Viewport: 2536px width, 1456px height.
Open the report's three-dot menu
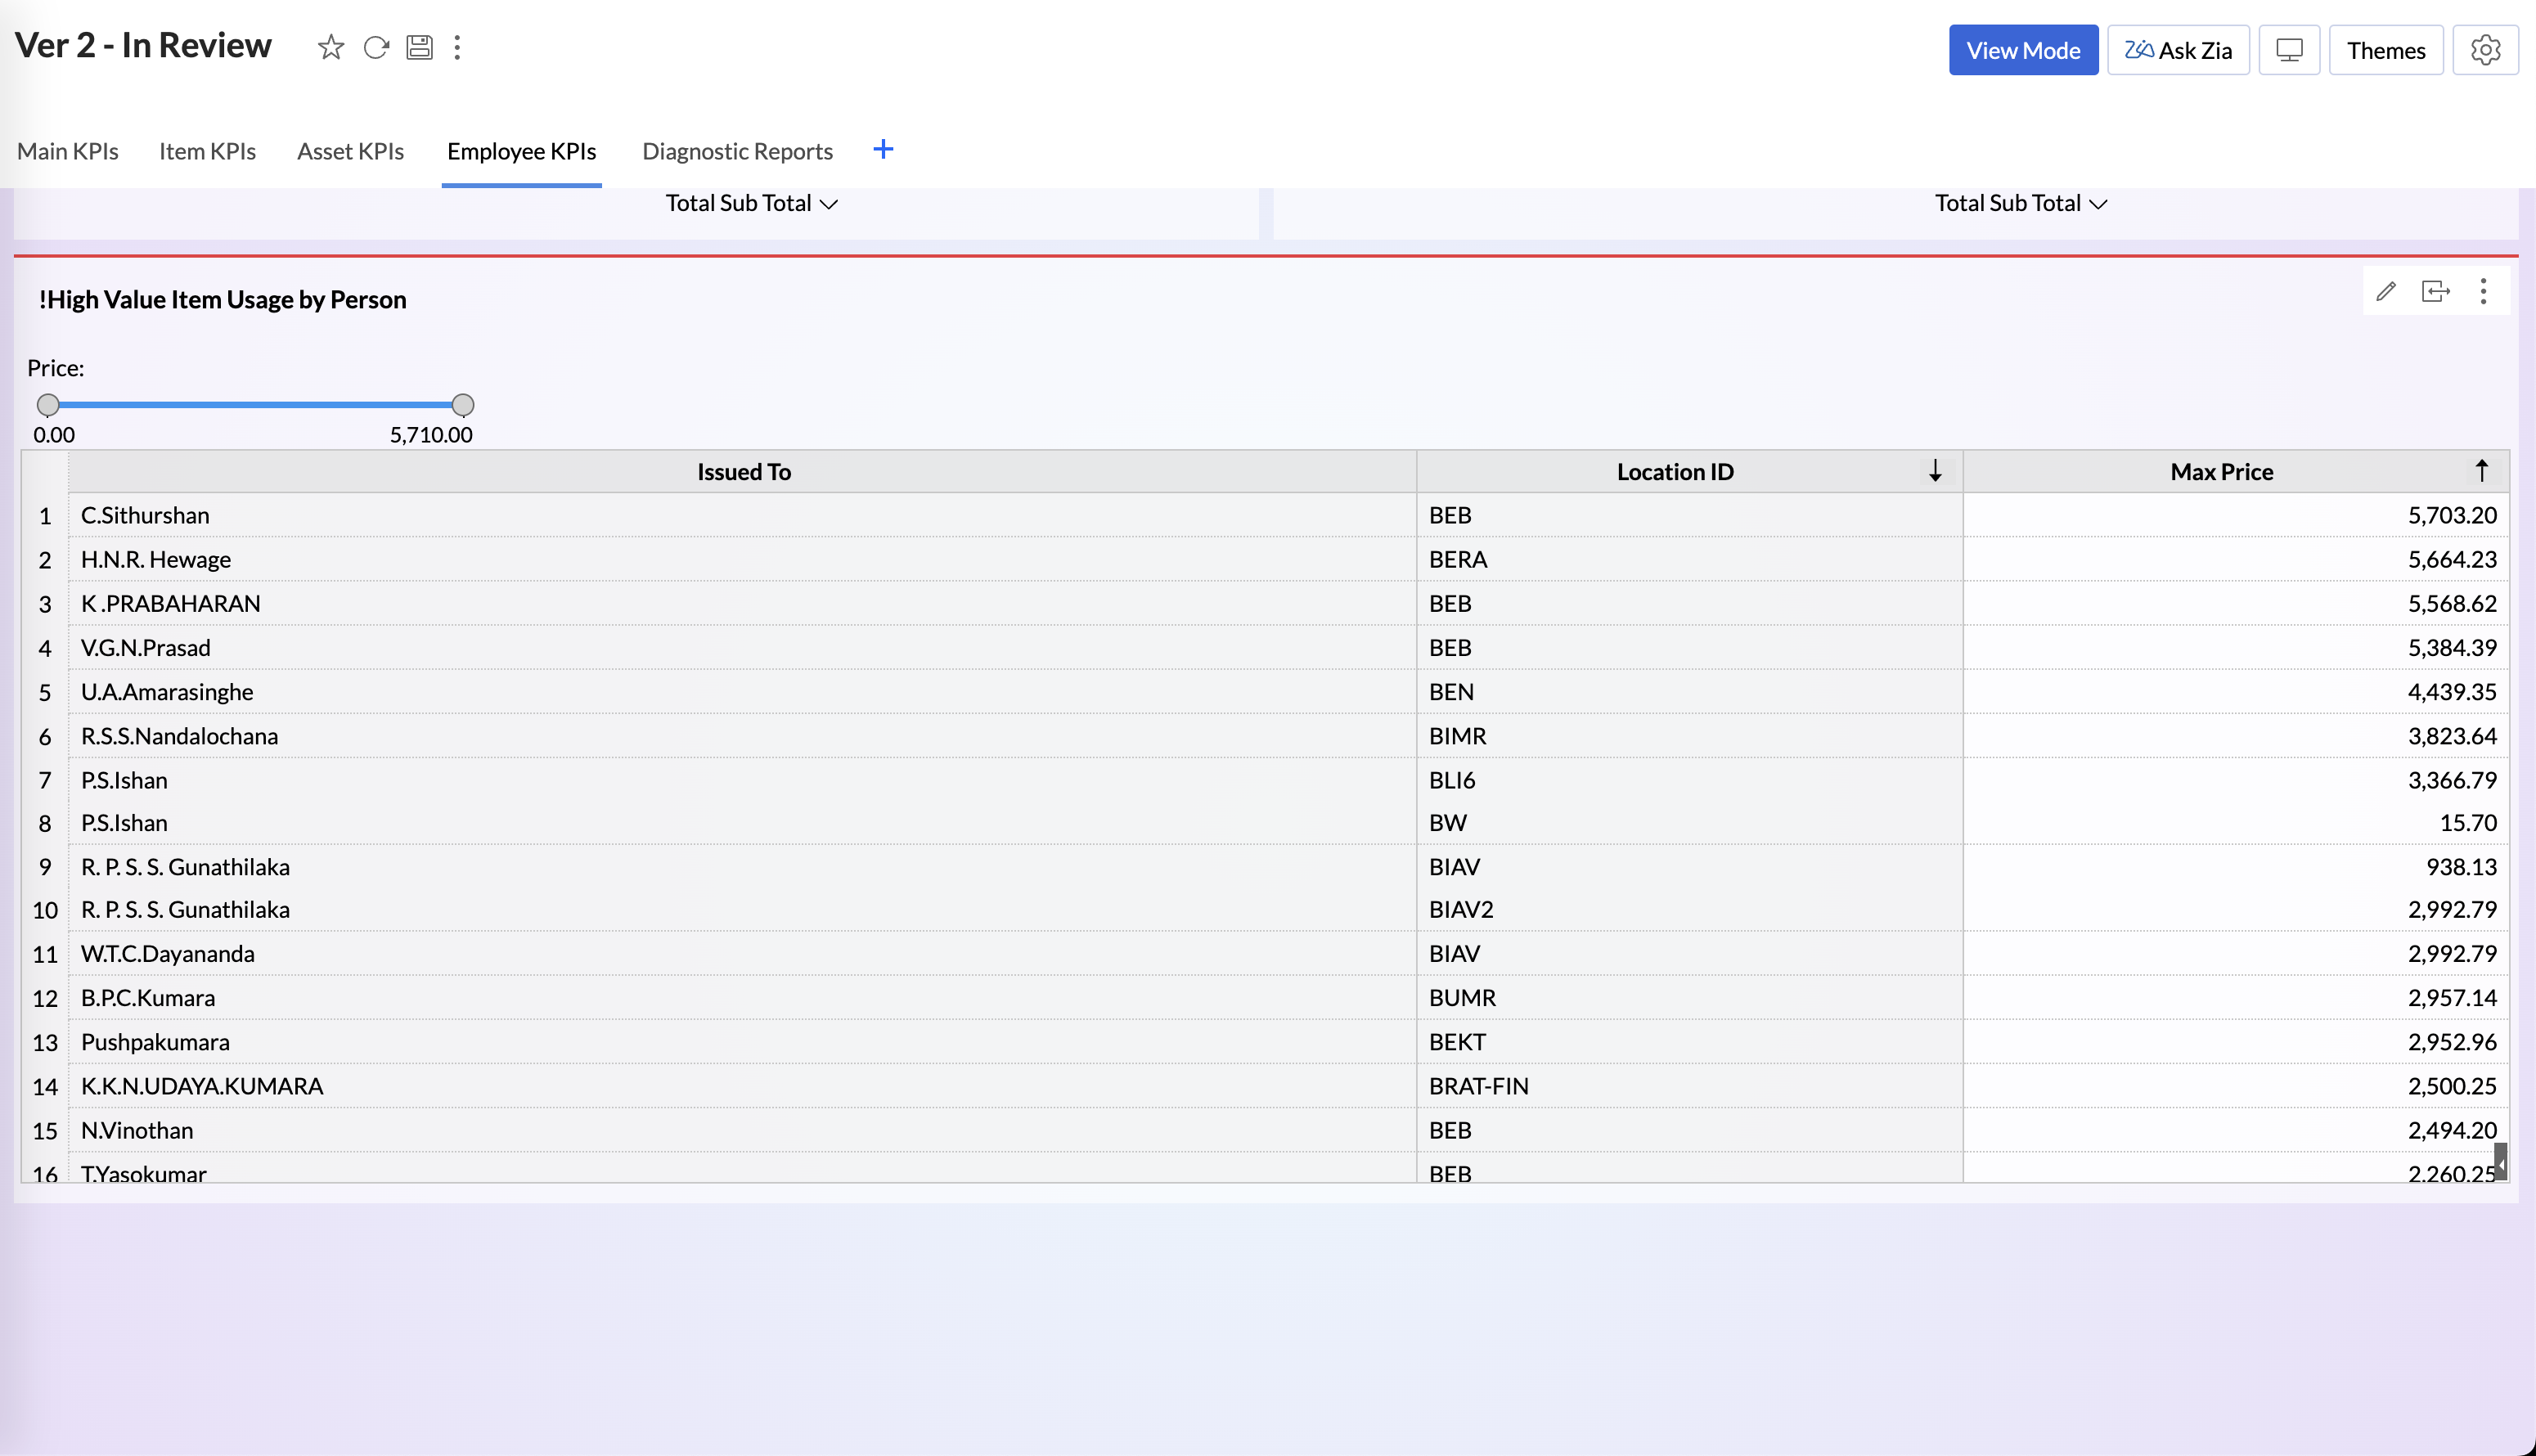pyautogui.click(x=2483, y=291)
